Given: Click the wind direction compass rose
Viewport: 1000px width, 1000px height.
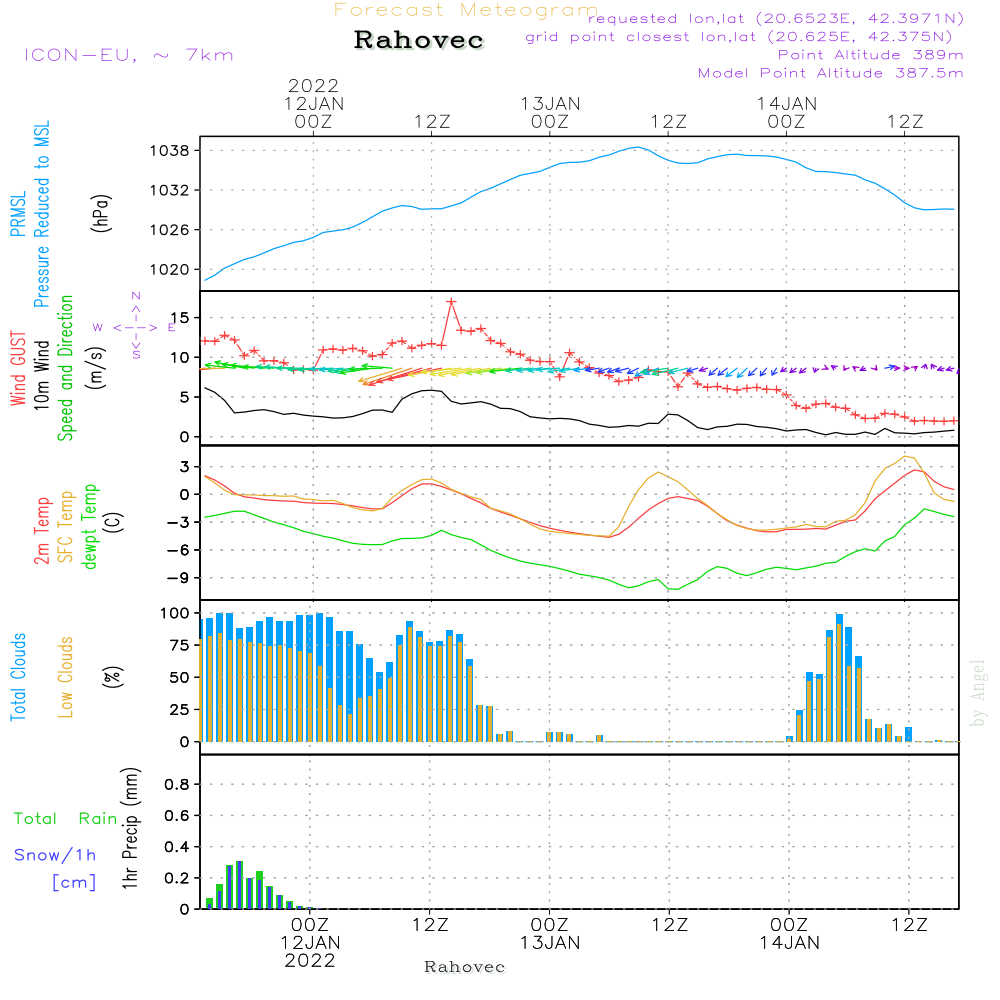Looking at the screenshot, I should coord(135,326).
